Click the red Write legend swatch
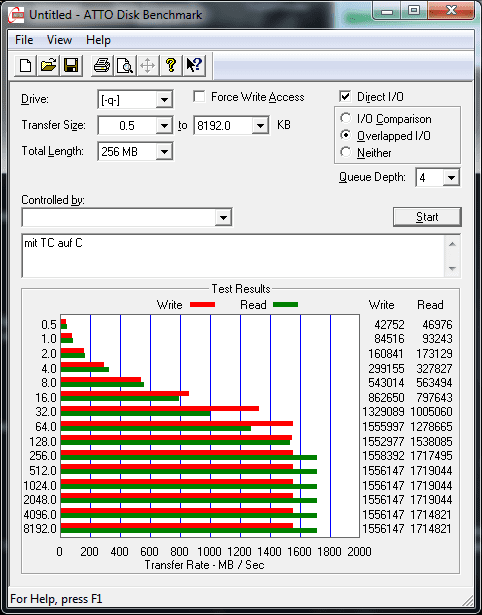The height and width of the screenshot is (615, 482). coord(202,305)
